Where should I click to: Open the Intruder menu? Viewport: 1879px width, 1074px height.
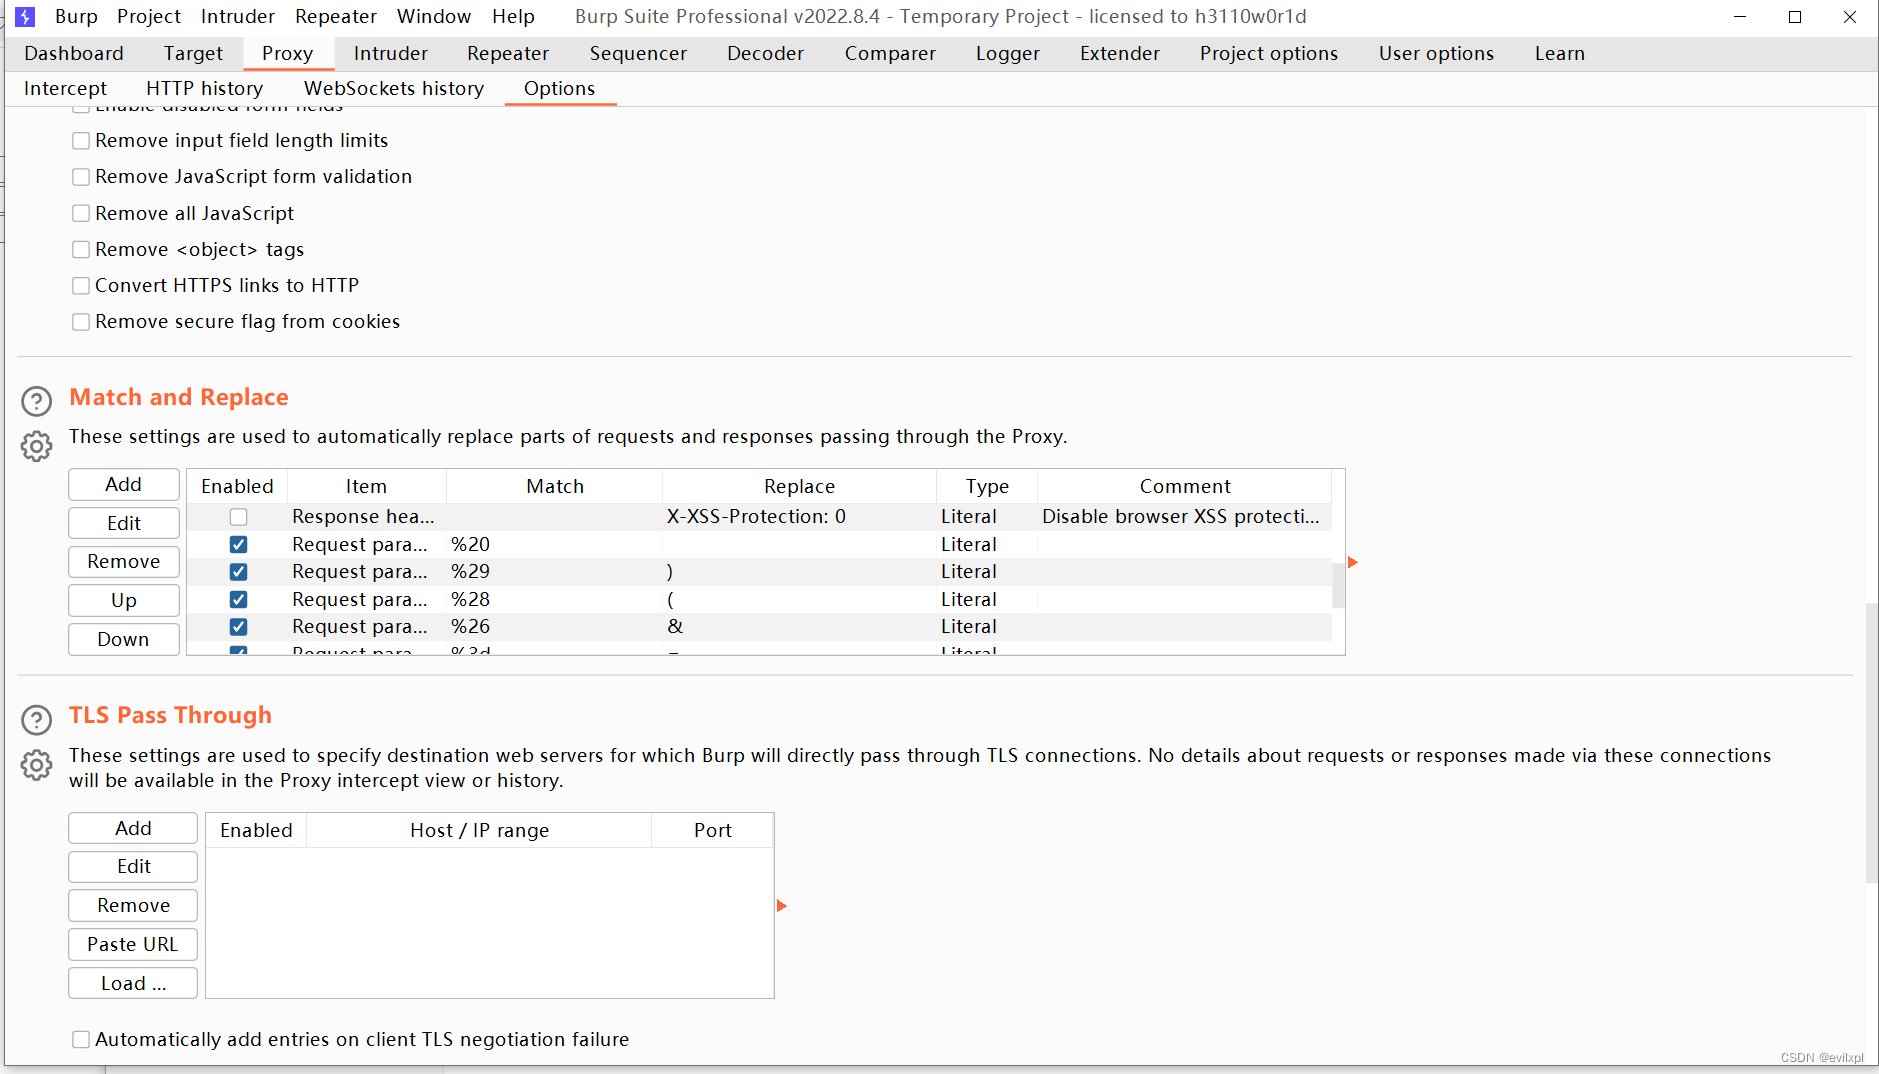coord(238,17)
